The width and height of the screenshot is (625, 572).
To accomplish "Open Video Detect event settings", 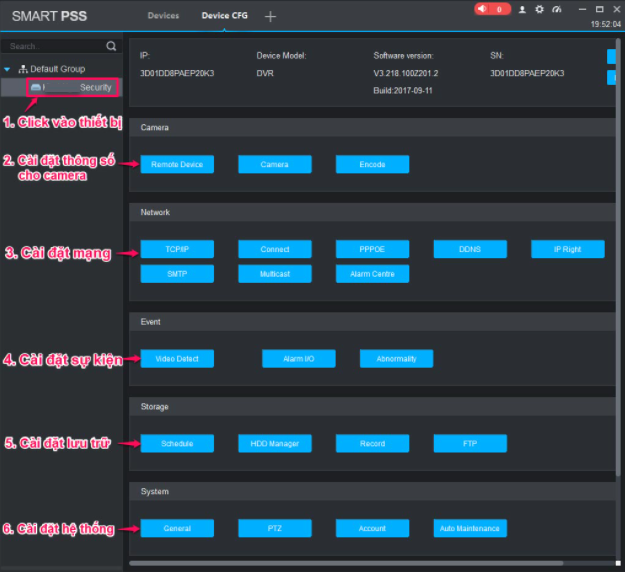I will [177, 358].
